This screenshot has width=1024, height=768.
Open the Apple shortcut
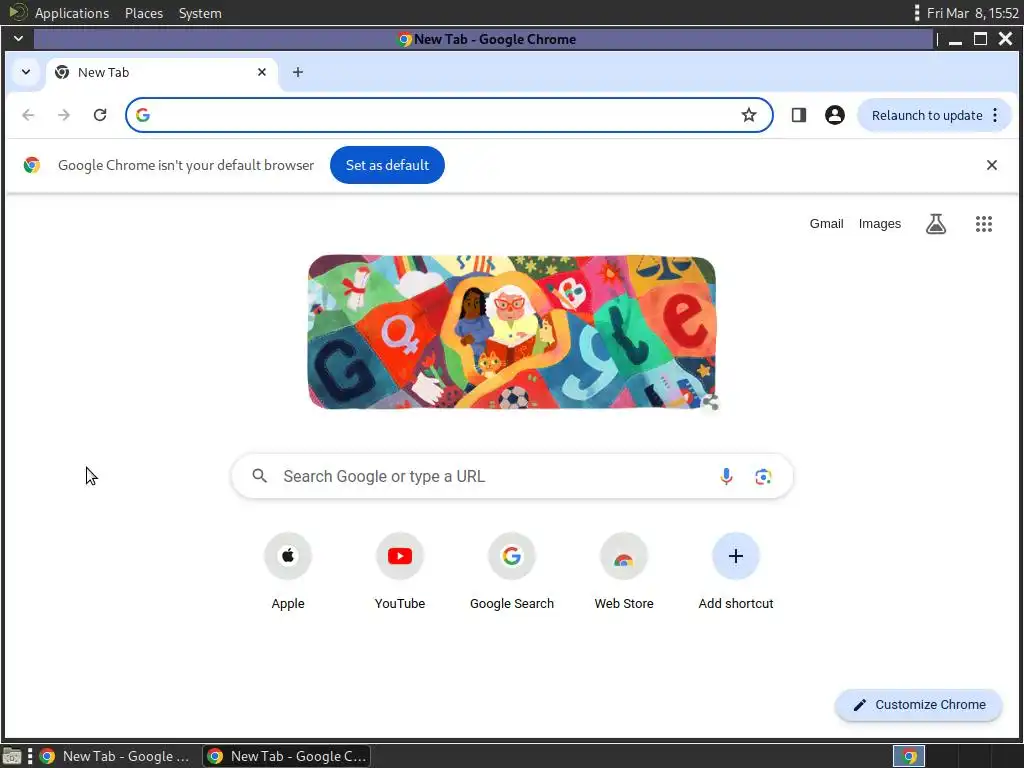288,572
